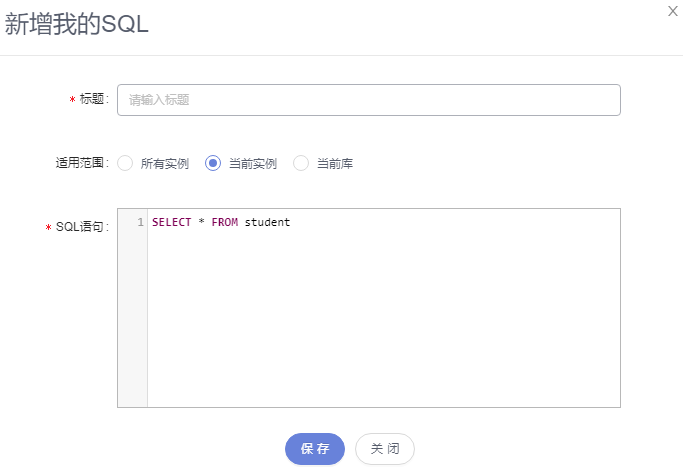Dismiss the dialog using the 关闭 button

[x=385, y=449]
